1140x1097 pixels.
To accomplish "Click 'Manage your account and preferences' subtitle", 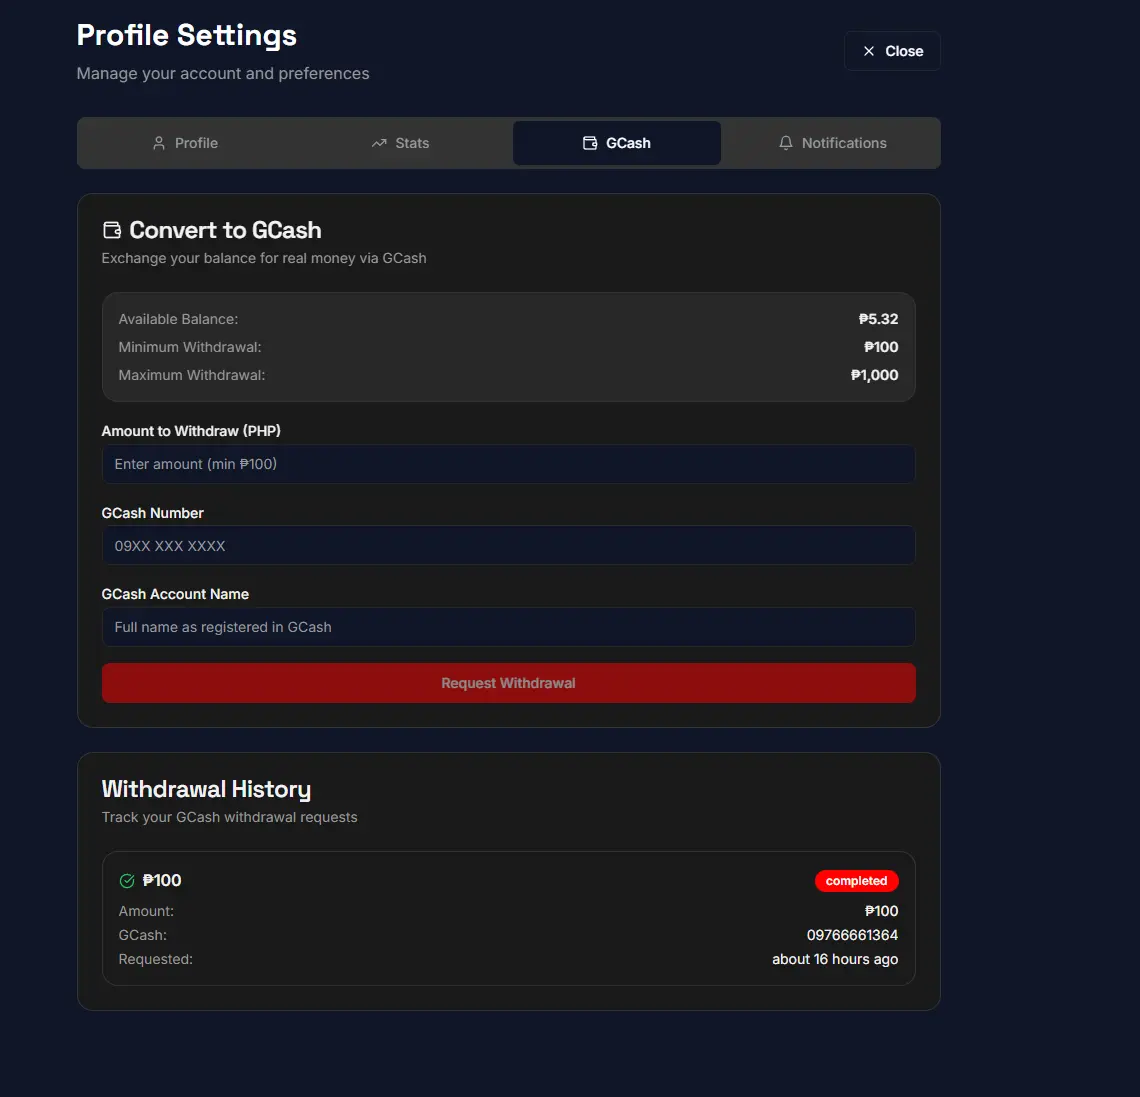I will [x=223, y=73].
